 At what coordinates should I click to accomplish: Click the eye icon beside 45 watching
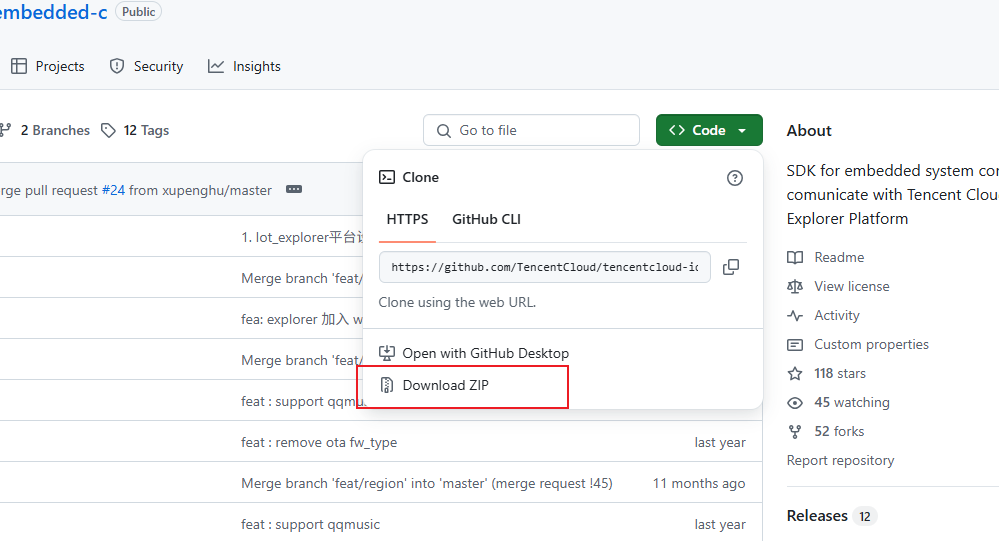795,403
